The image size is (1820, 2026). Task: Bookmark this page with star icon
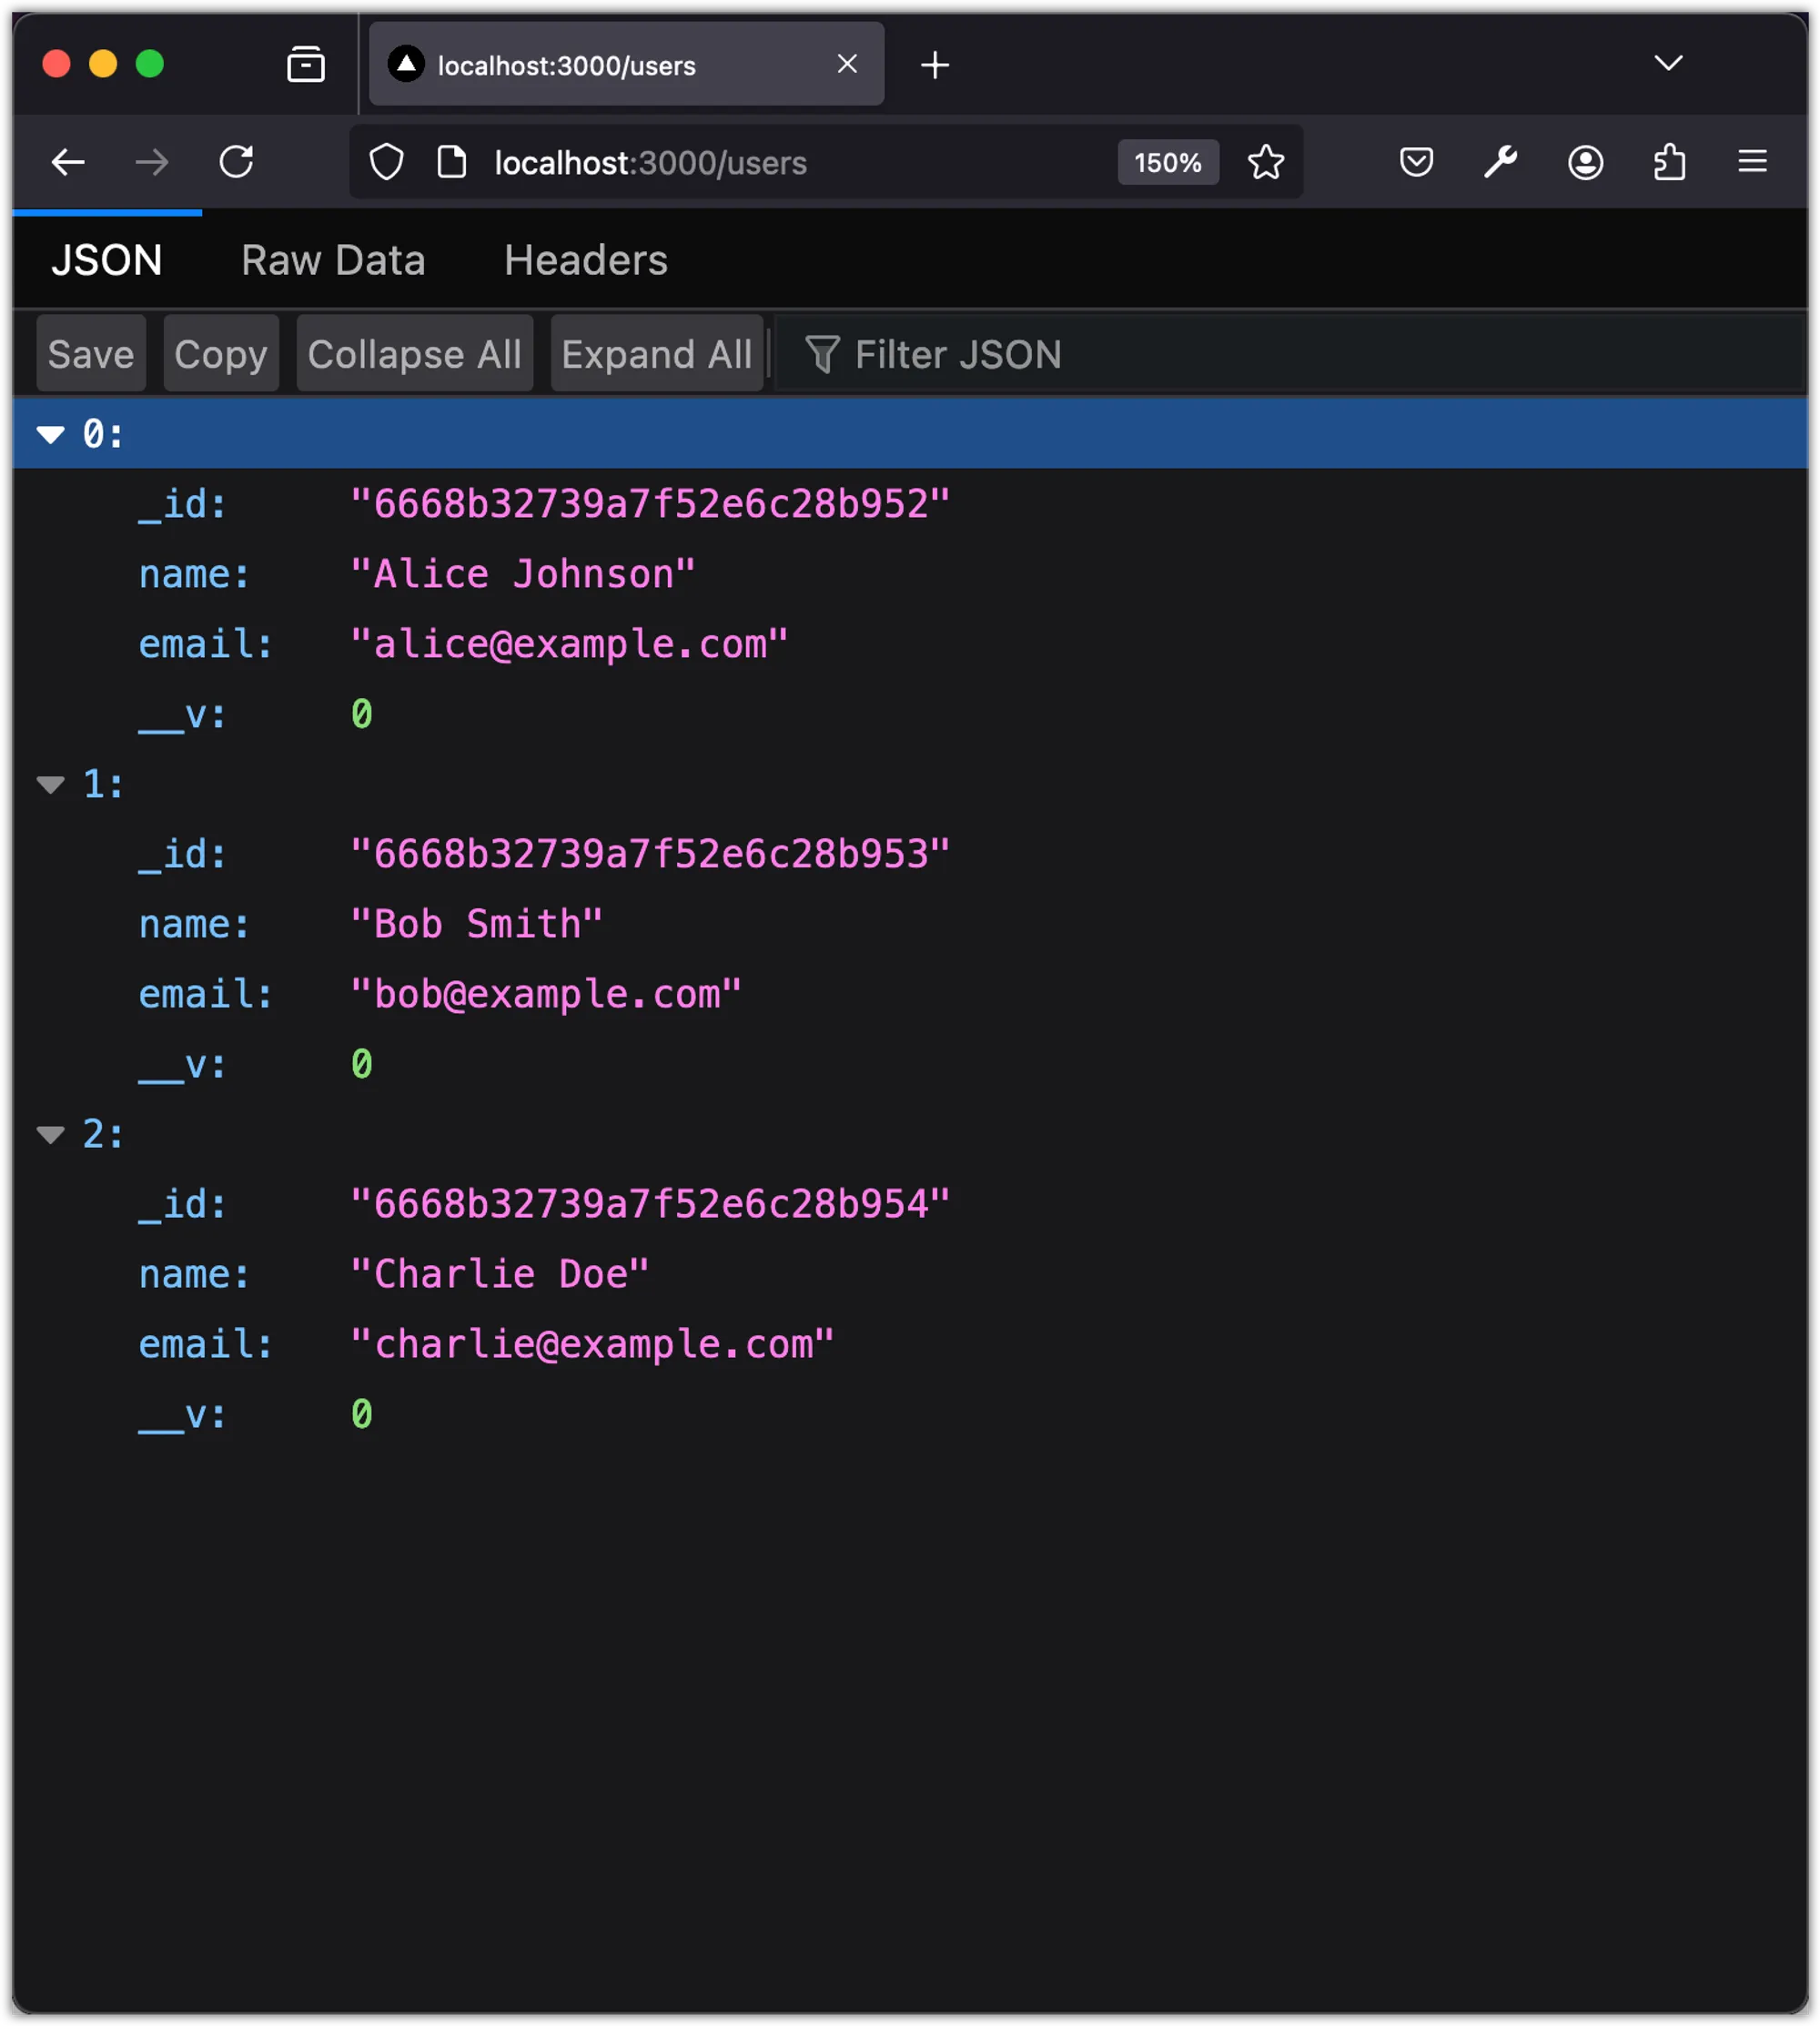1266,162
